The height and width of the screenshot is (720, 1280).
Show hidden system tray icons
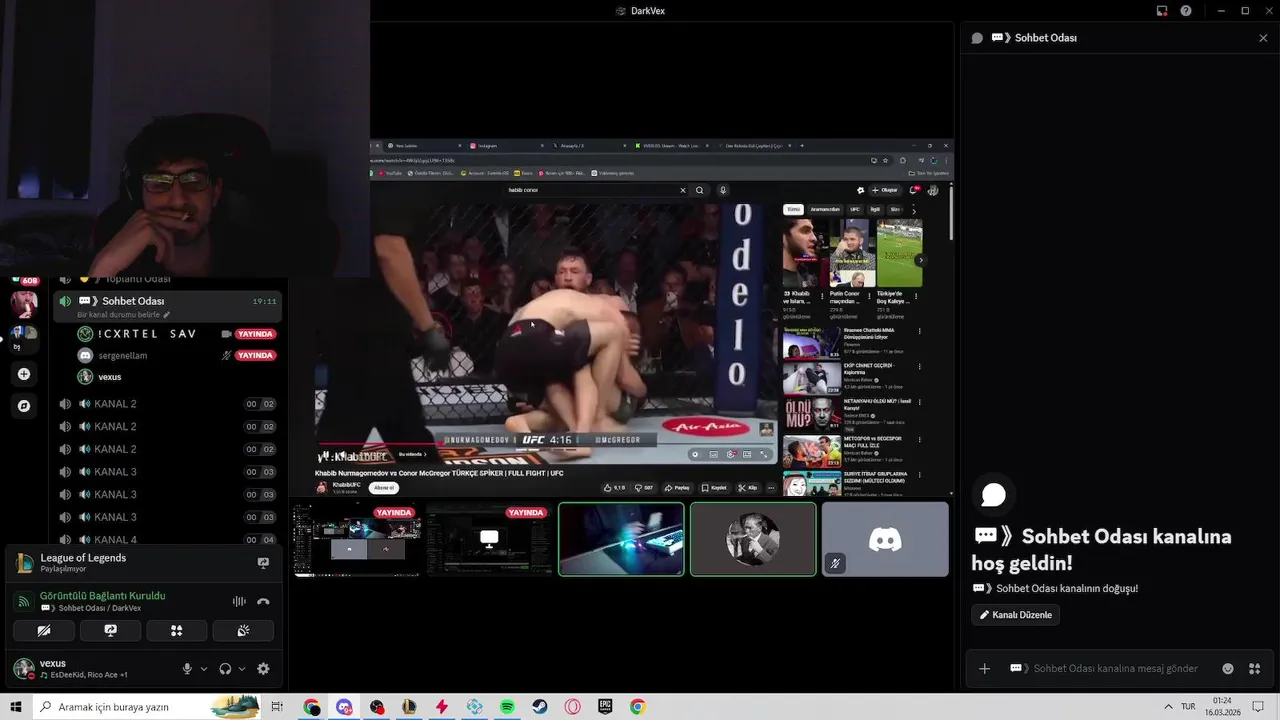1167,707
